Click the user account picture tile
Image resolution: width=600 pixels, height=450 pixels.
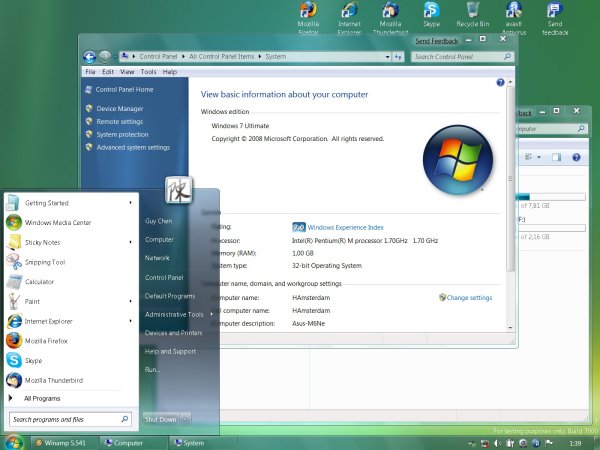178,190
